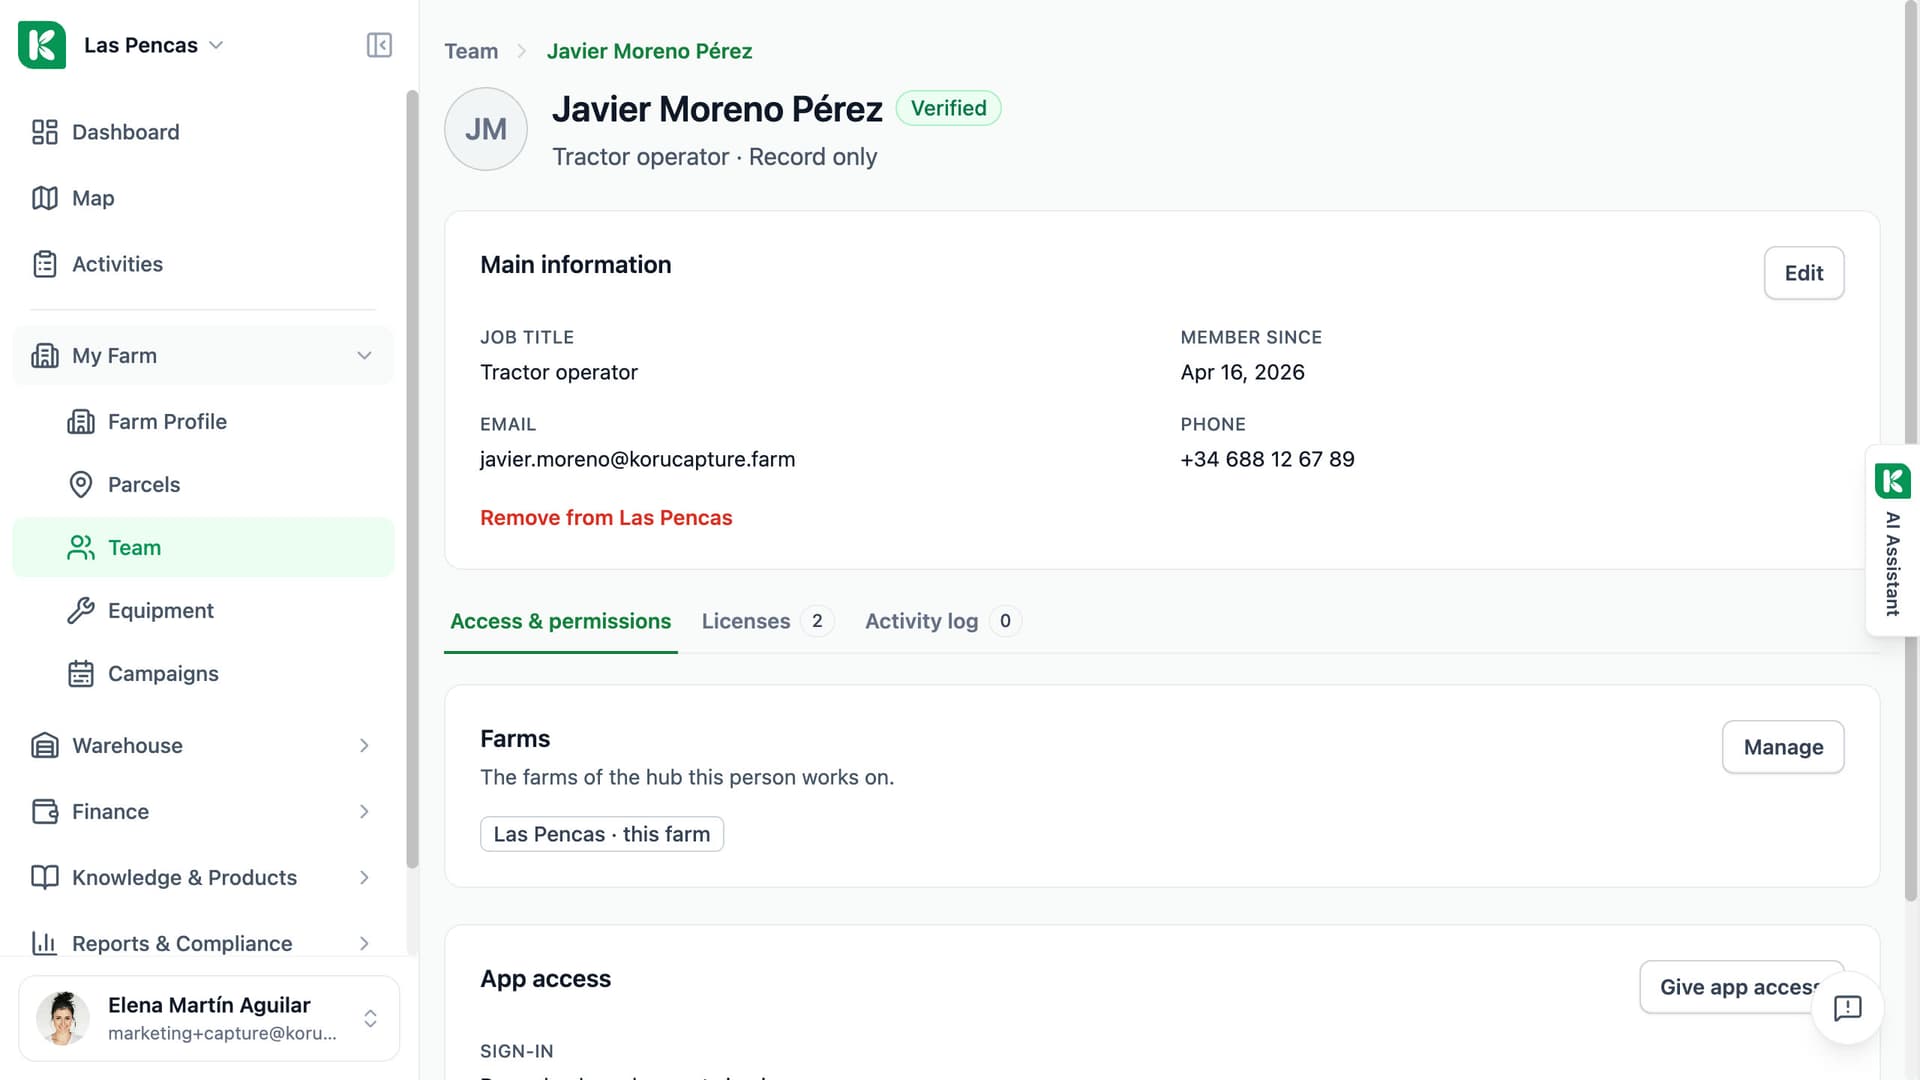The width and height of the screenshot is (1920, 1080).
Task: Expand the Warehouse menu chevron
Action: tap(364, 746)
